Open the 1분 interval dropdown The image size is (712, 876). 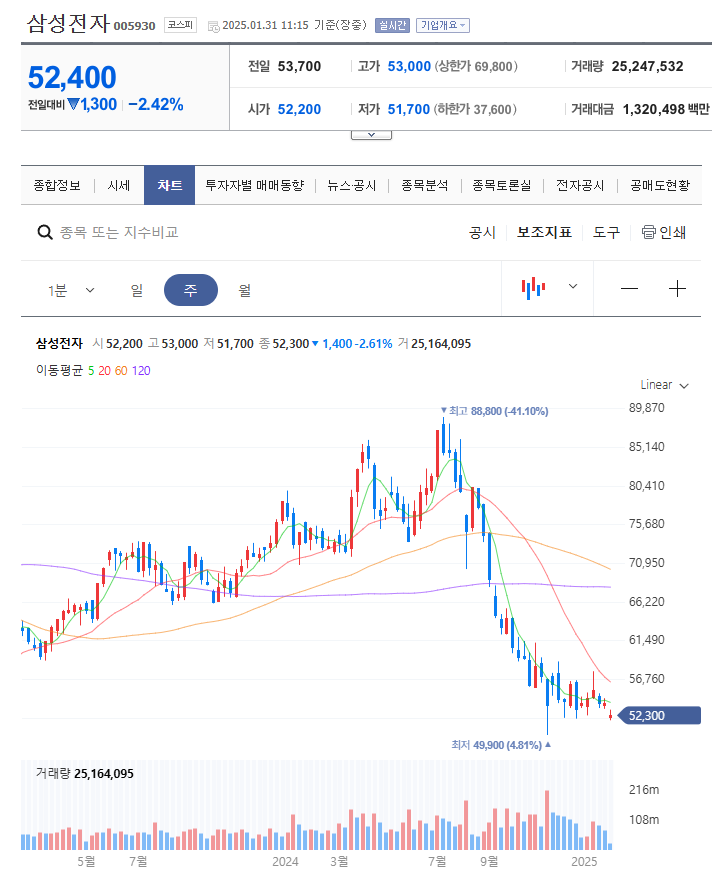click(71, 291)
